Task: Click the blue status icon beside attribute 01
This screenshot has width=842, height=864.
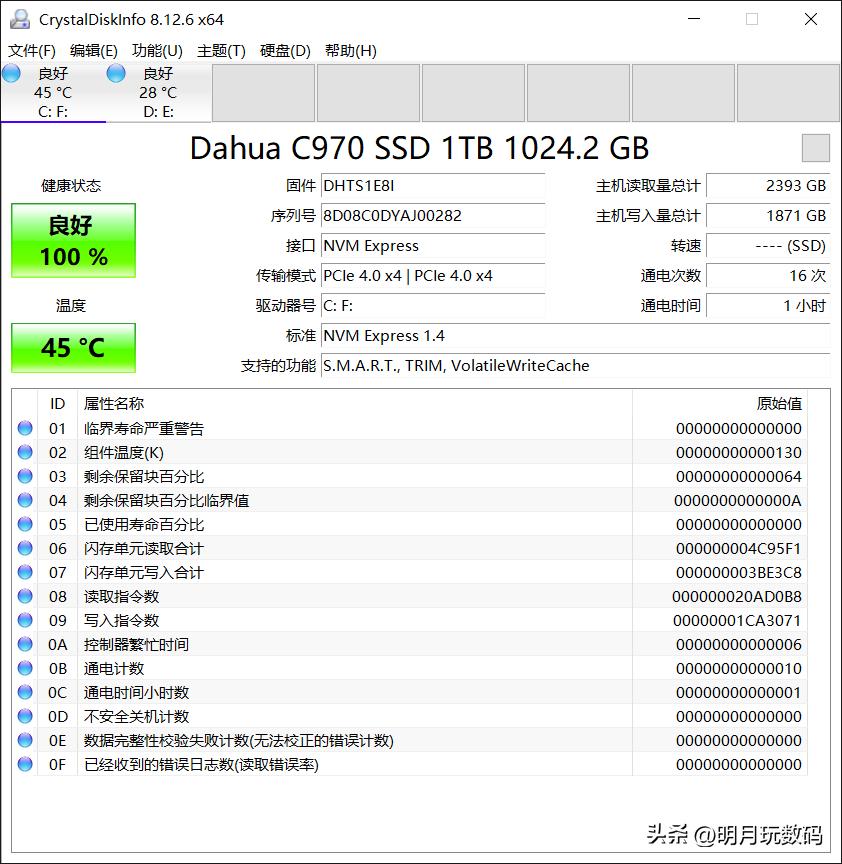Action: (25, 428)
